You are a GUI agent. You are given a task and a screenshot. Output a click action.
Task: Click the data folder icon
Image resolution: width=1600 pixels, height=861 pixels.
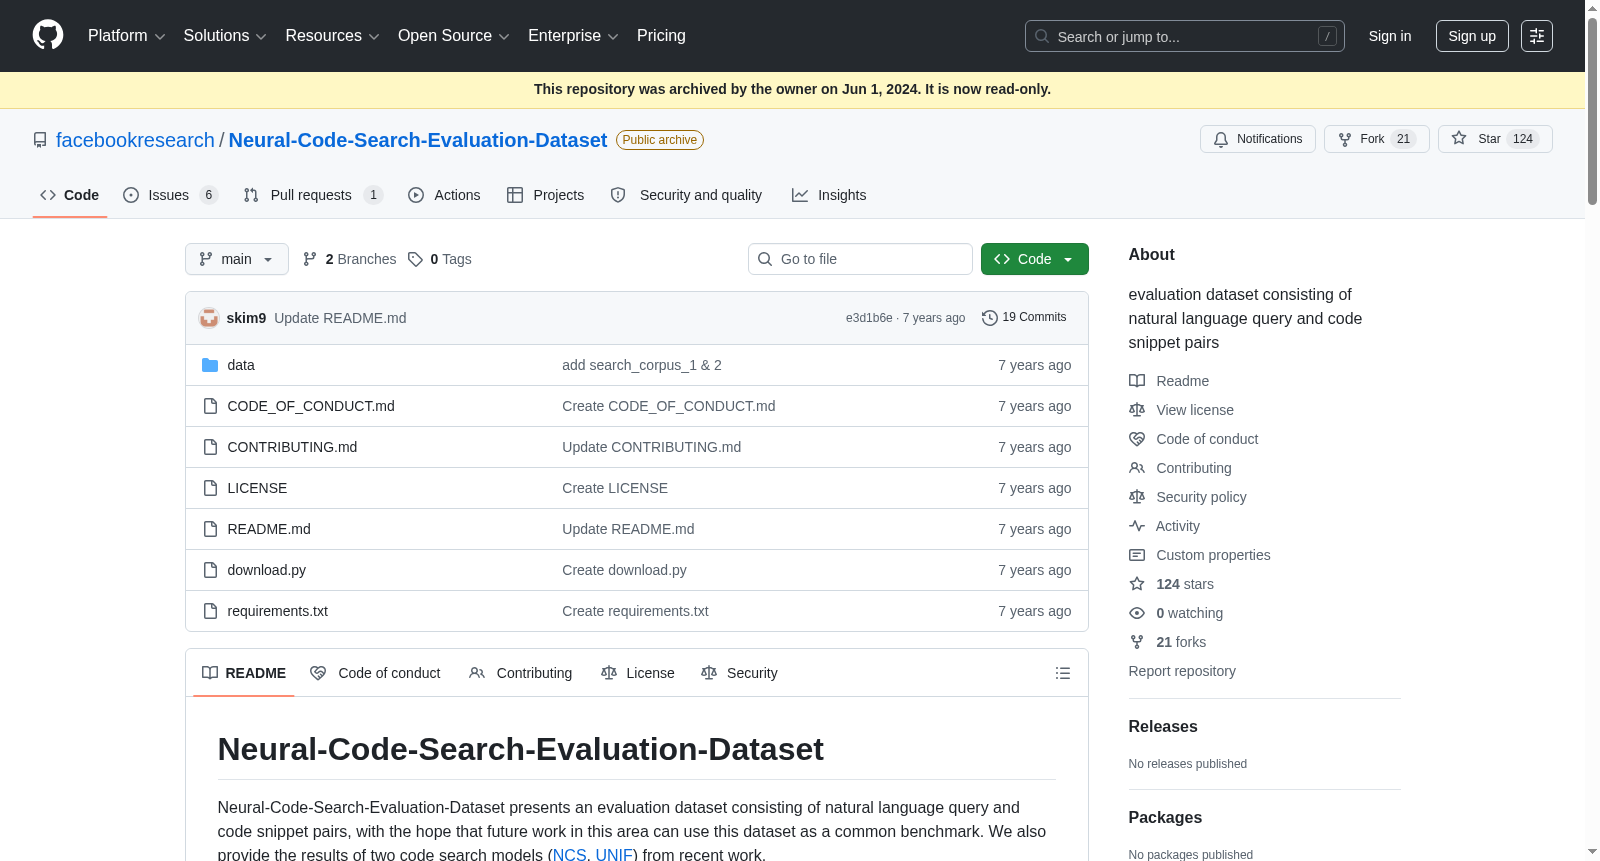(x=210, y=365)
